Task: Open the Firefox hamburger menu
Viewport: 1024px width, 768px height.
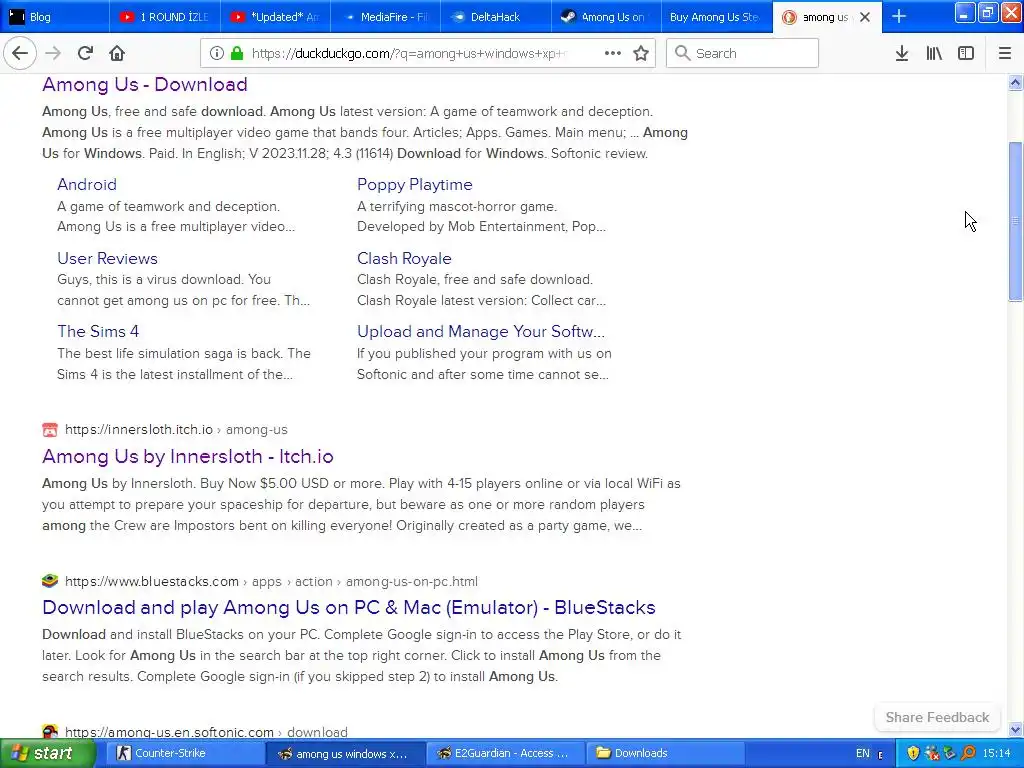Action: [1005, 54]
